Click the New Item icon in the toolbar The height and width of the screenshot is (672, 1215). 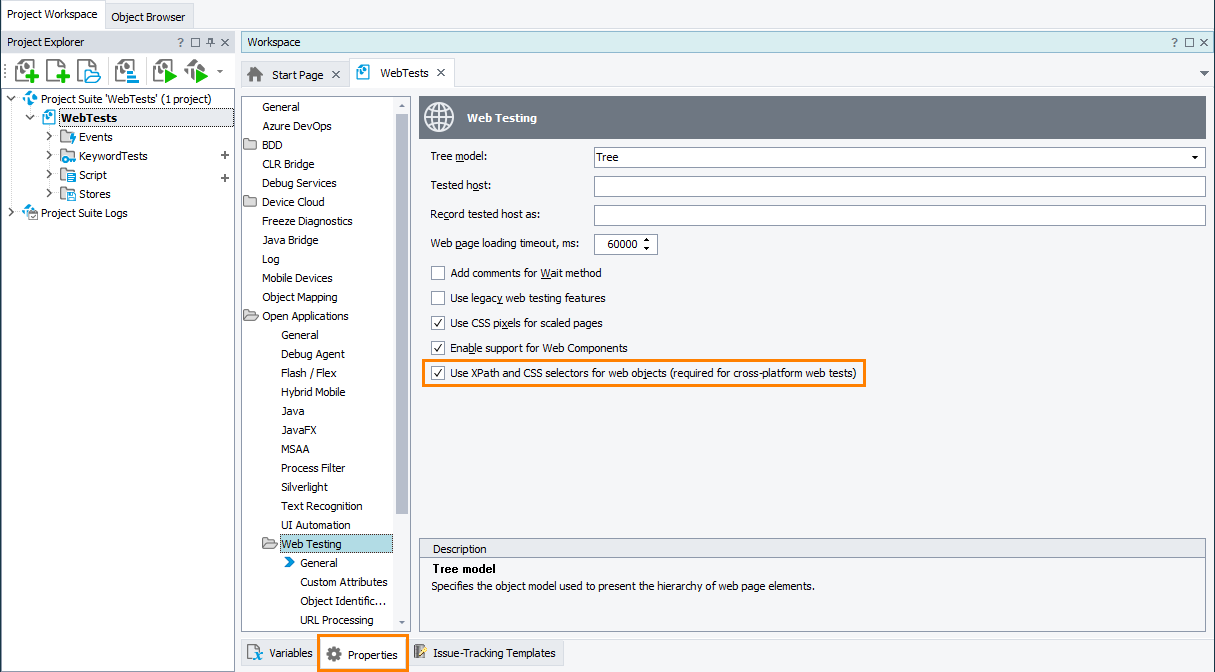(x=57, y=70)
